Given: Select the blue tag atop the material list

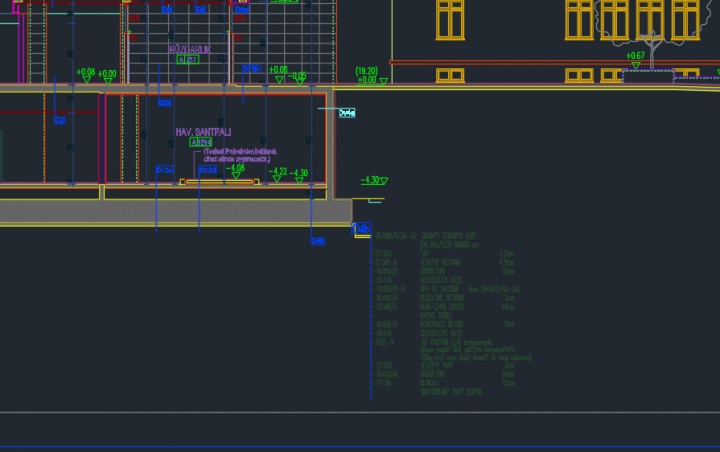Looking at the screenshot, I should coord(363,228).
